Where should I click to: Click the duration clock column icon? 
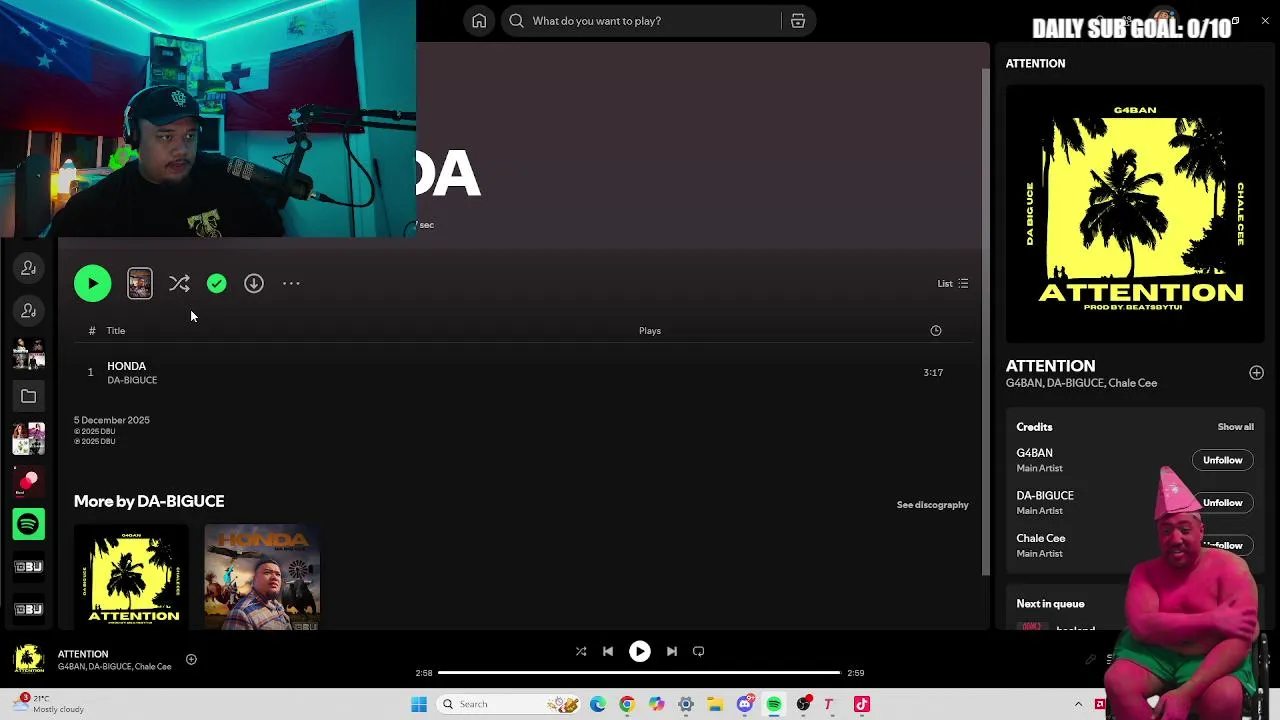(x=936, y=331)
